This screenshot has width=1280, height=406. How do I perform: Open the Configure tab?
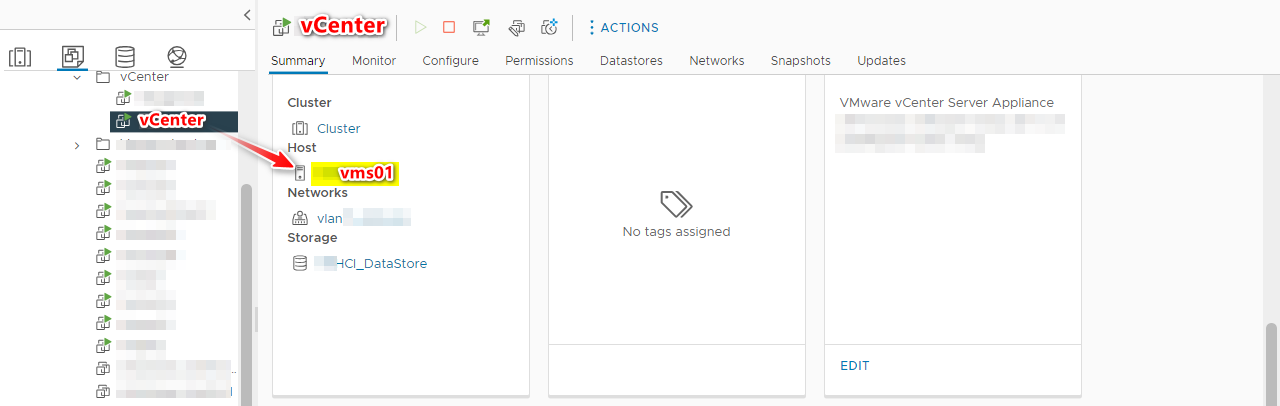tap(450, 61)
